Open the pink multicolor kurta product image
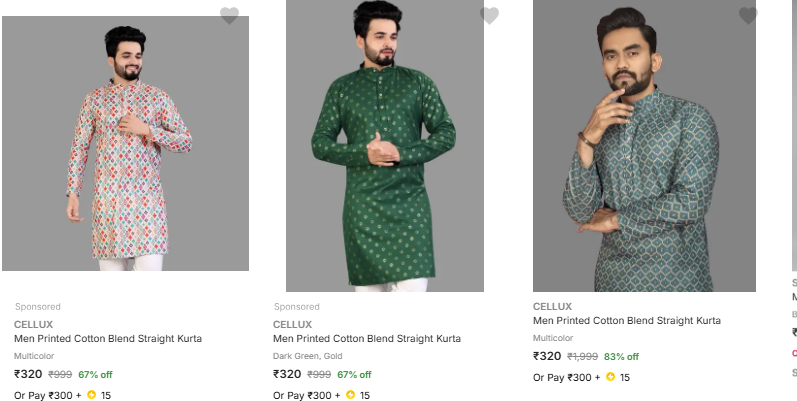The width and height of the screenshot is (797, 401). pyautogui.click(x=125, y=143)
